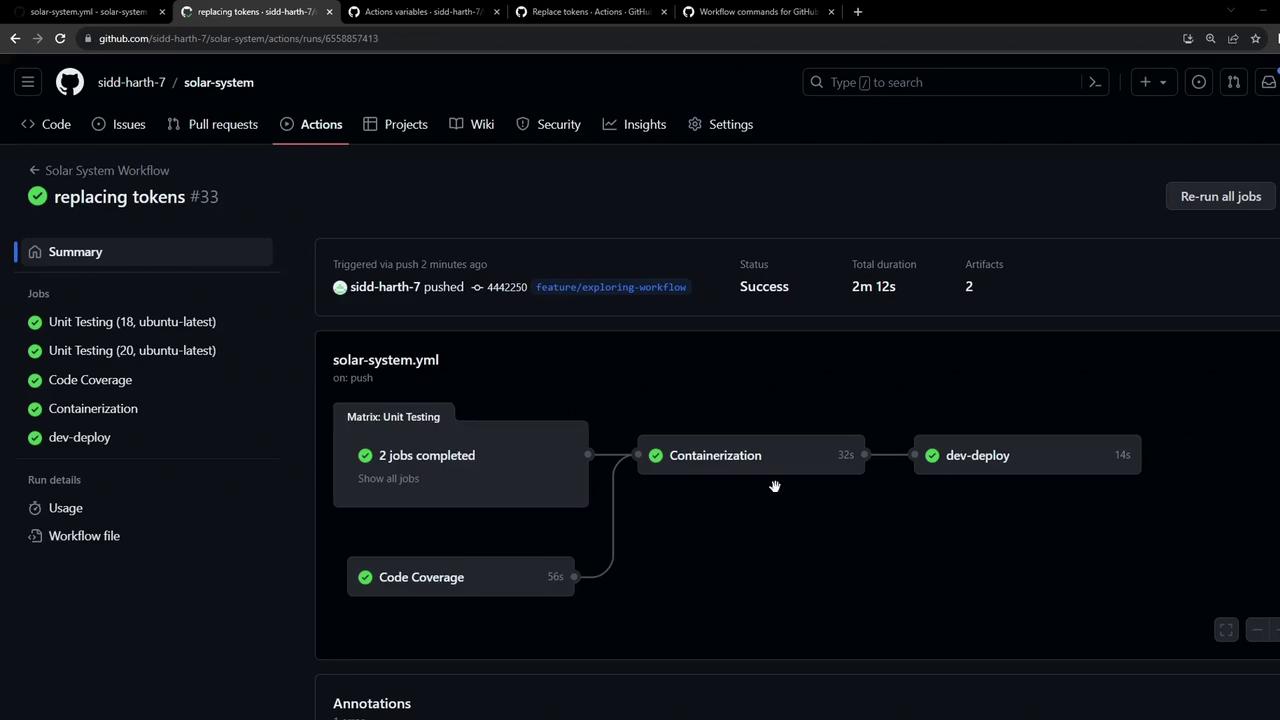Click the pull requests header icon
Screen dimensions: 1280x720
coord(1234,82)
